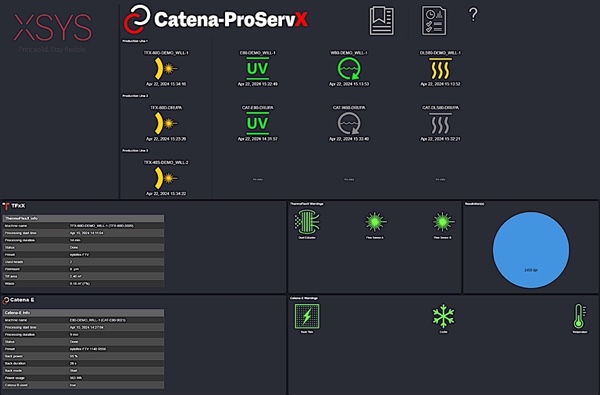Select the green washer icon in Production Line 1

[x=349, y=69]
